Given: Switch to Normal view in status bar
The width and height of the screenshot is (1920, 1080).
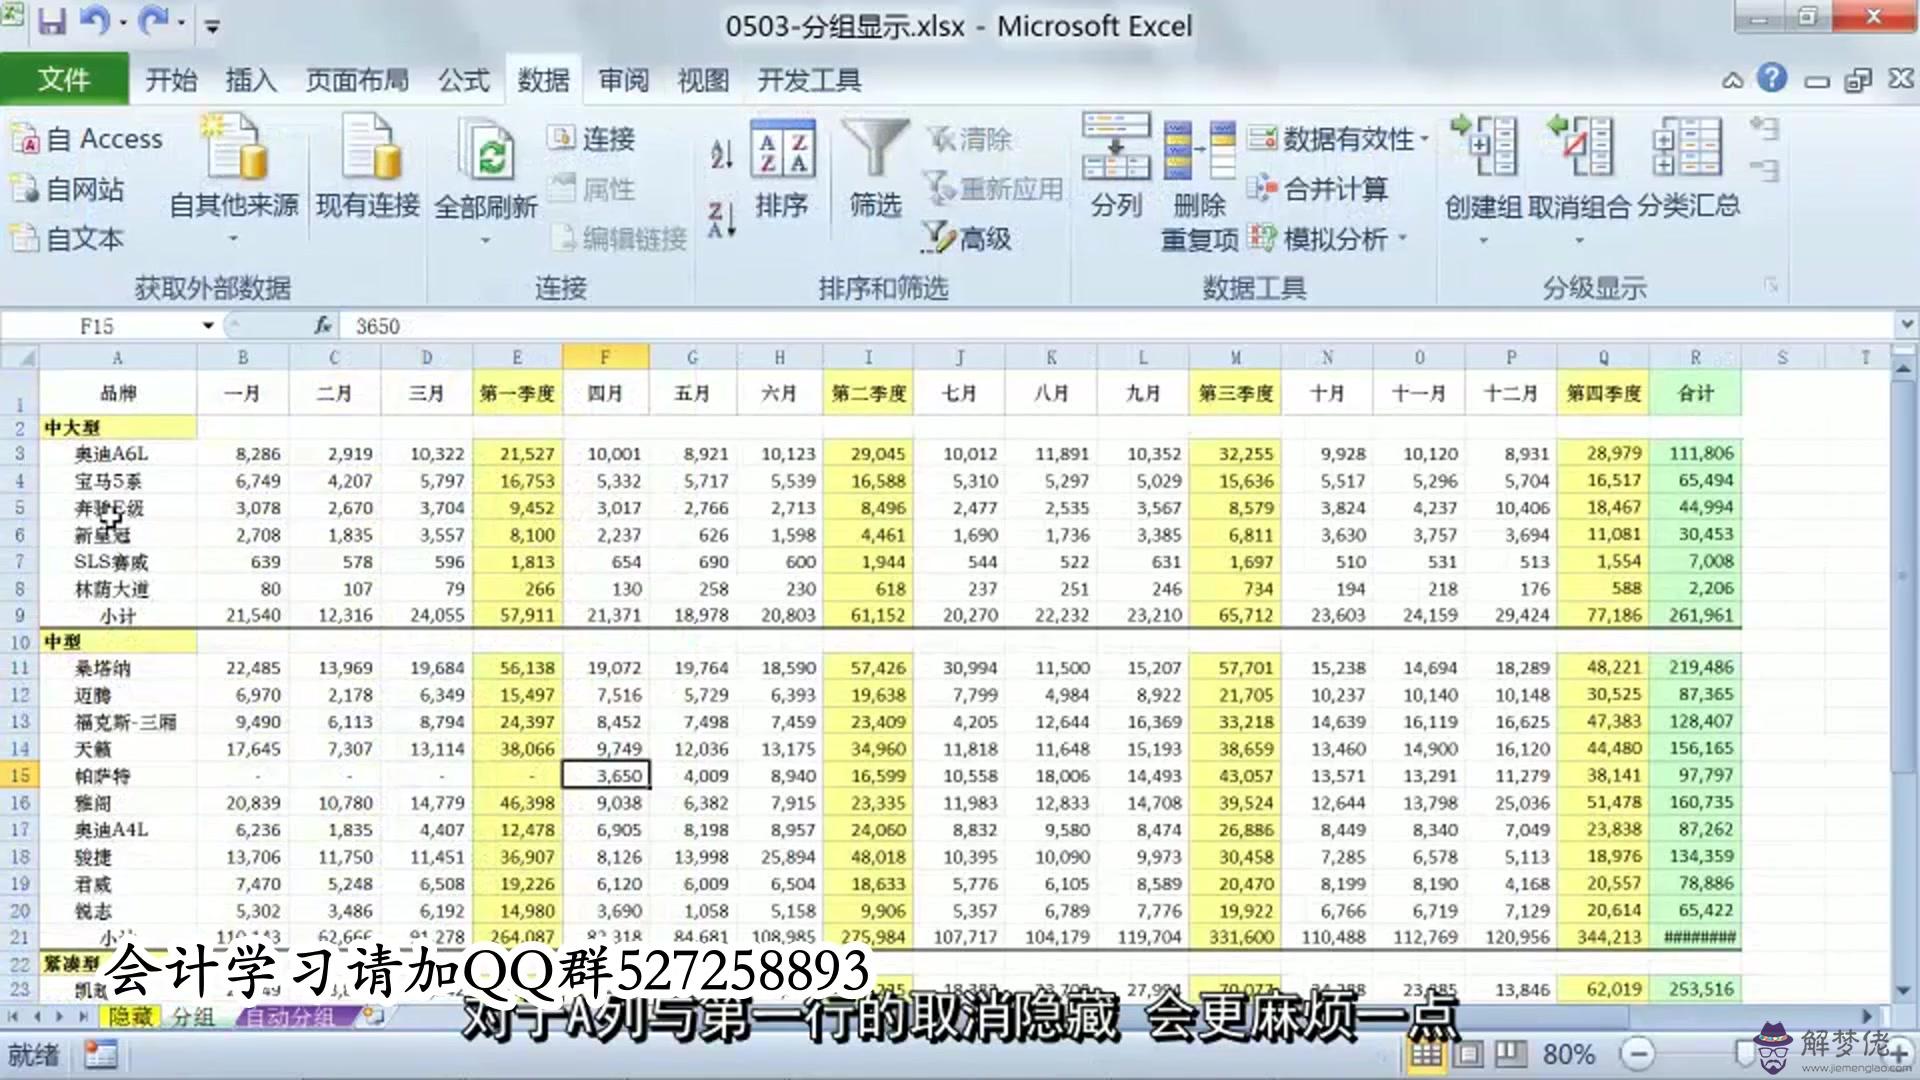Looking at the screenshot, I should click(x=1426, y=1054).
